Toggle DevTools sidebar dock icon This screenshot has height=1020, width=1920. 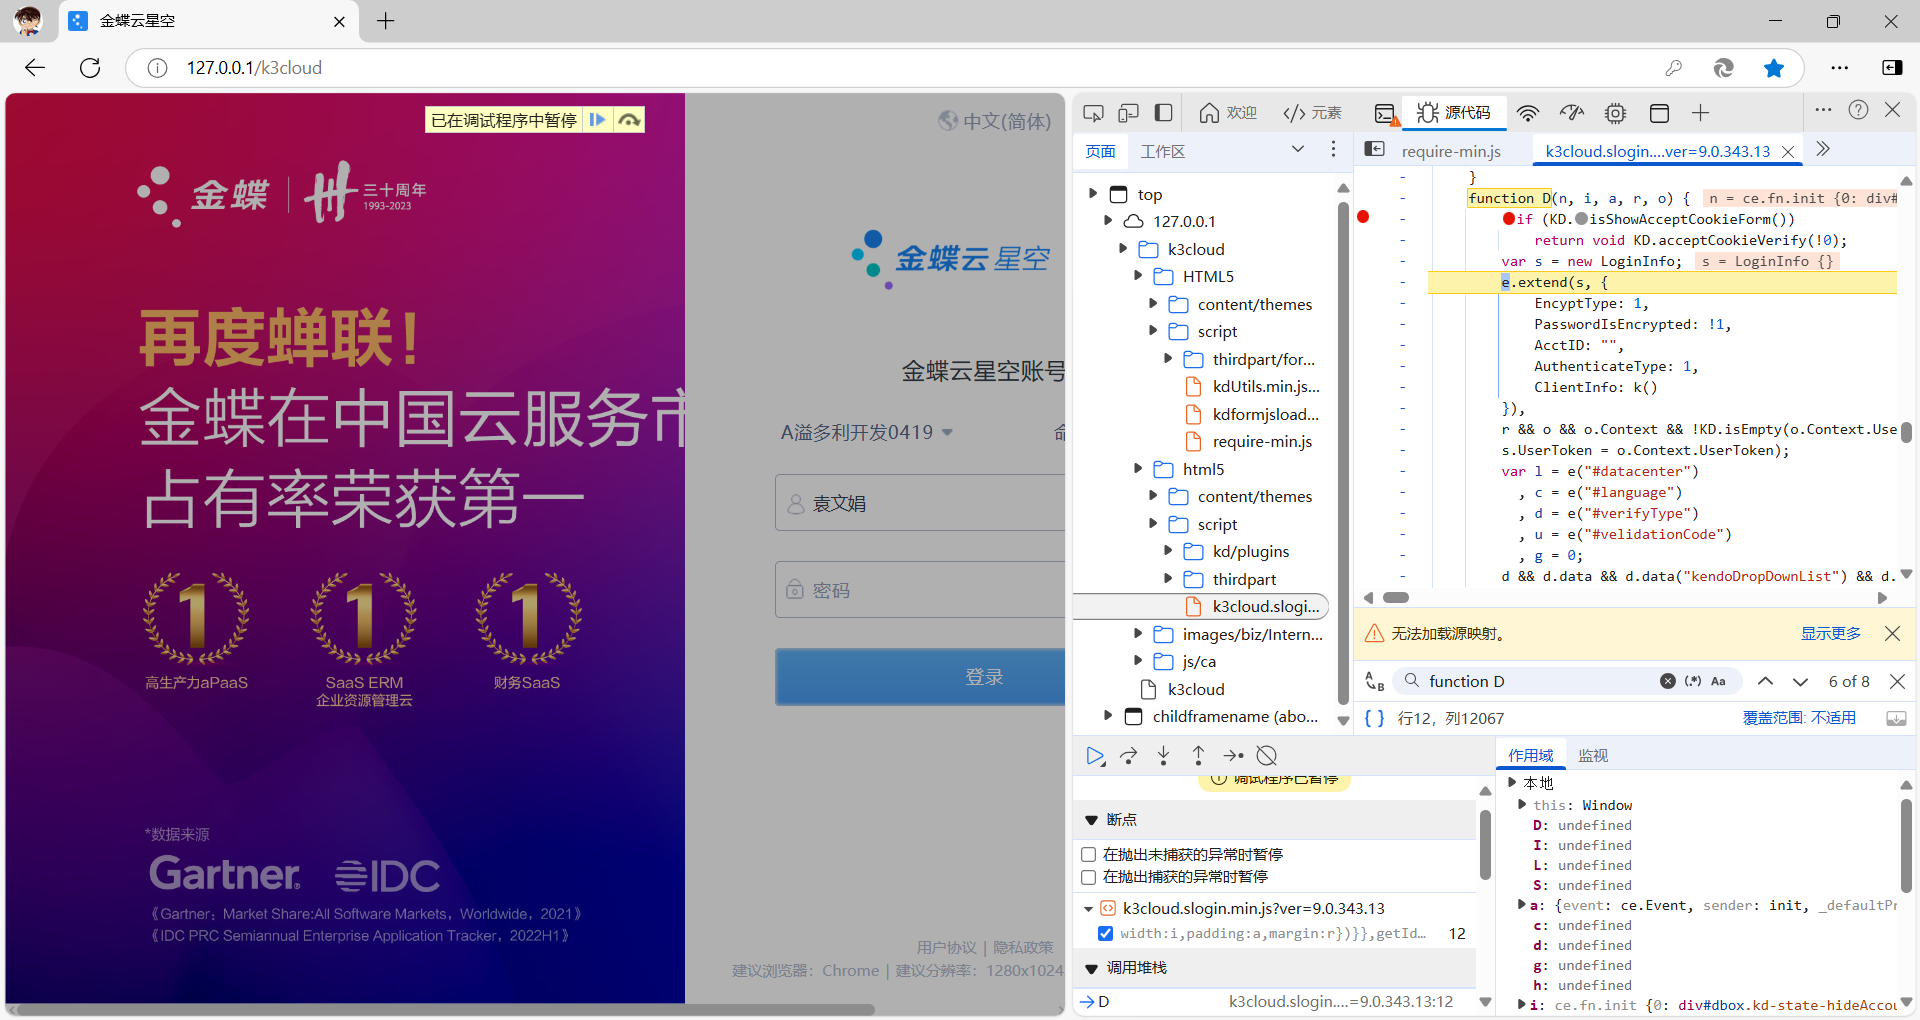pos(1163,113)
